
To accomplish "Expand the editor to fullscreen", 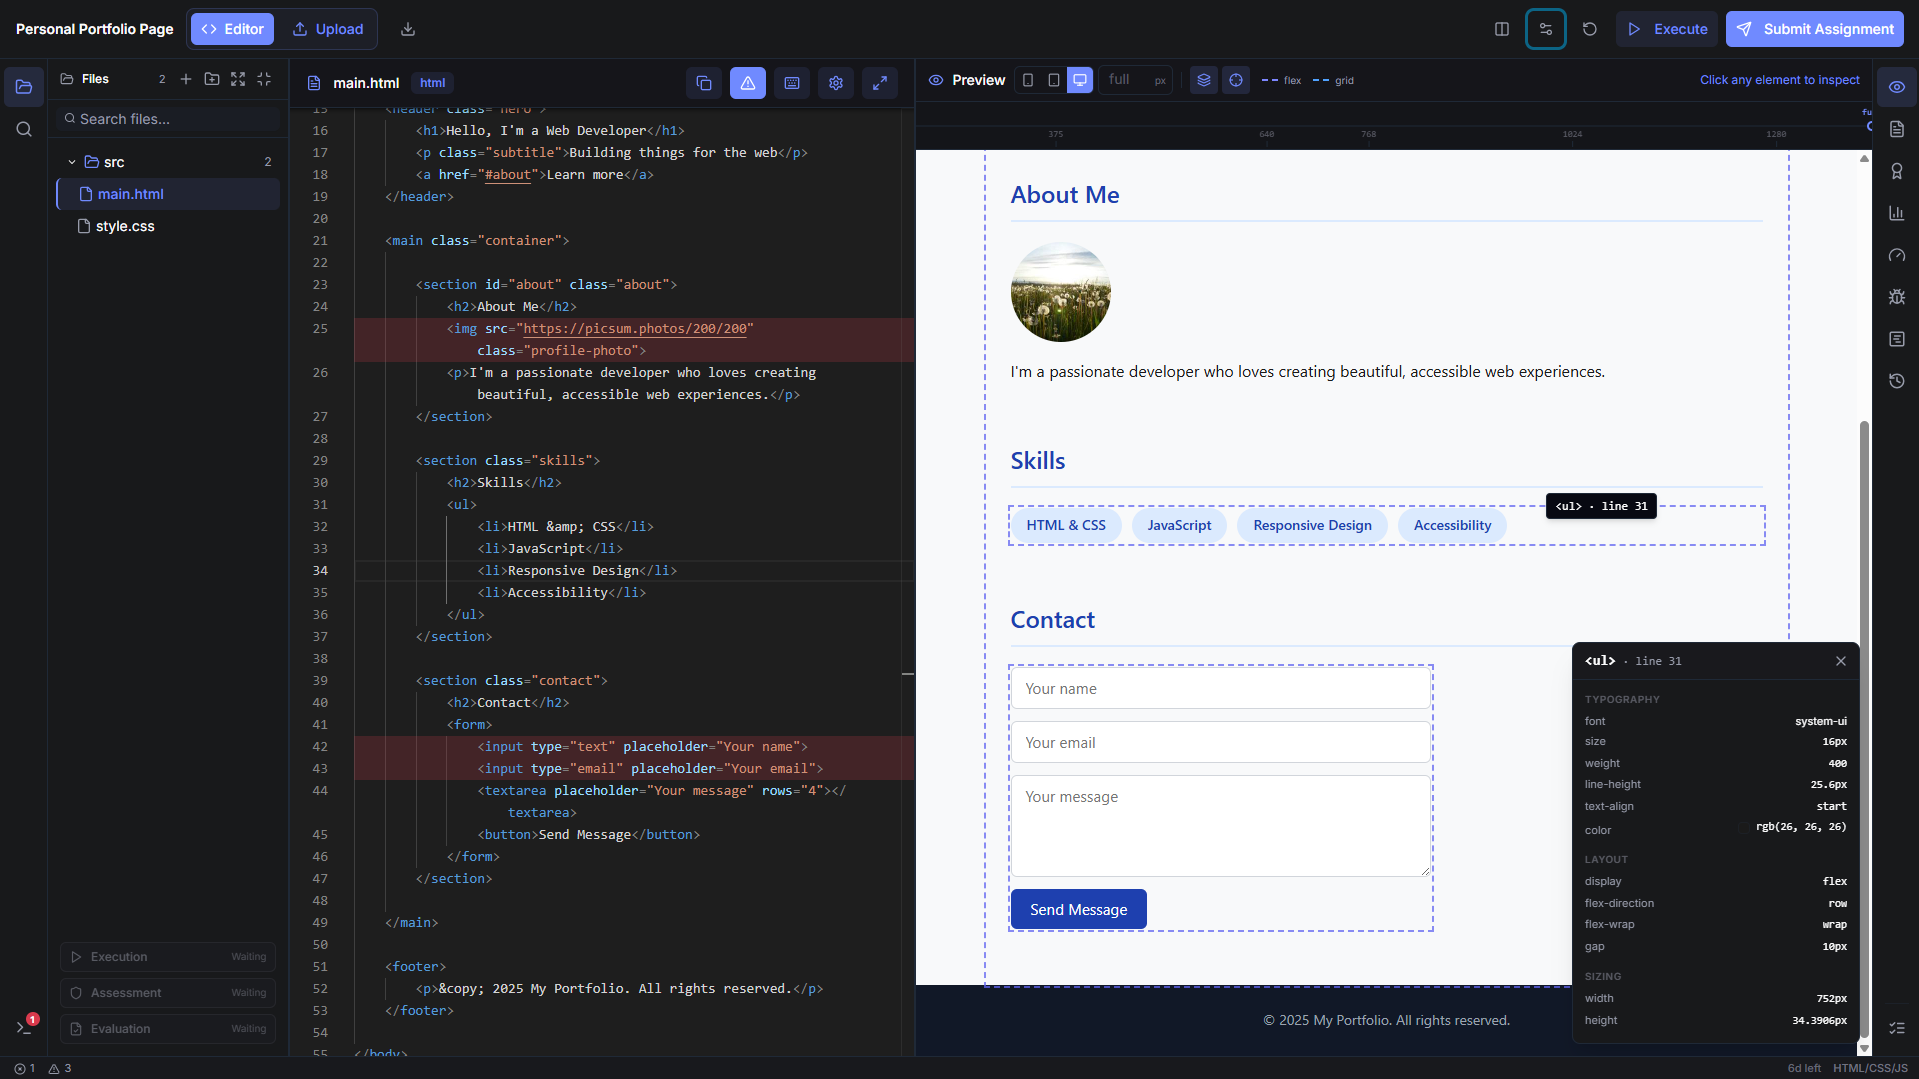I will pos(880,83).
